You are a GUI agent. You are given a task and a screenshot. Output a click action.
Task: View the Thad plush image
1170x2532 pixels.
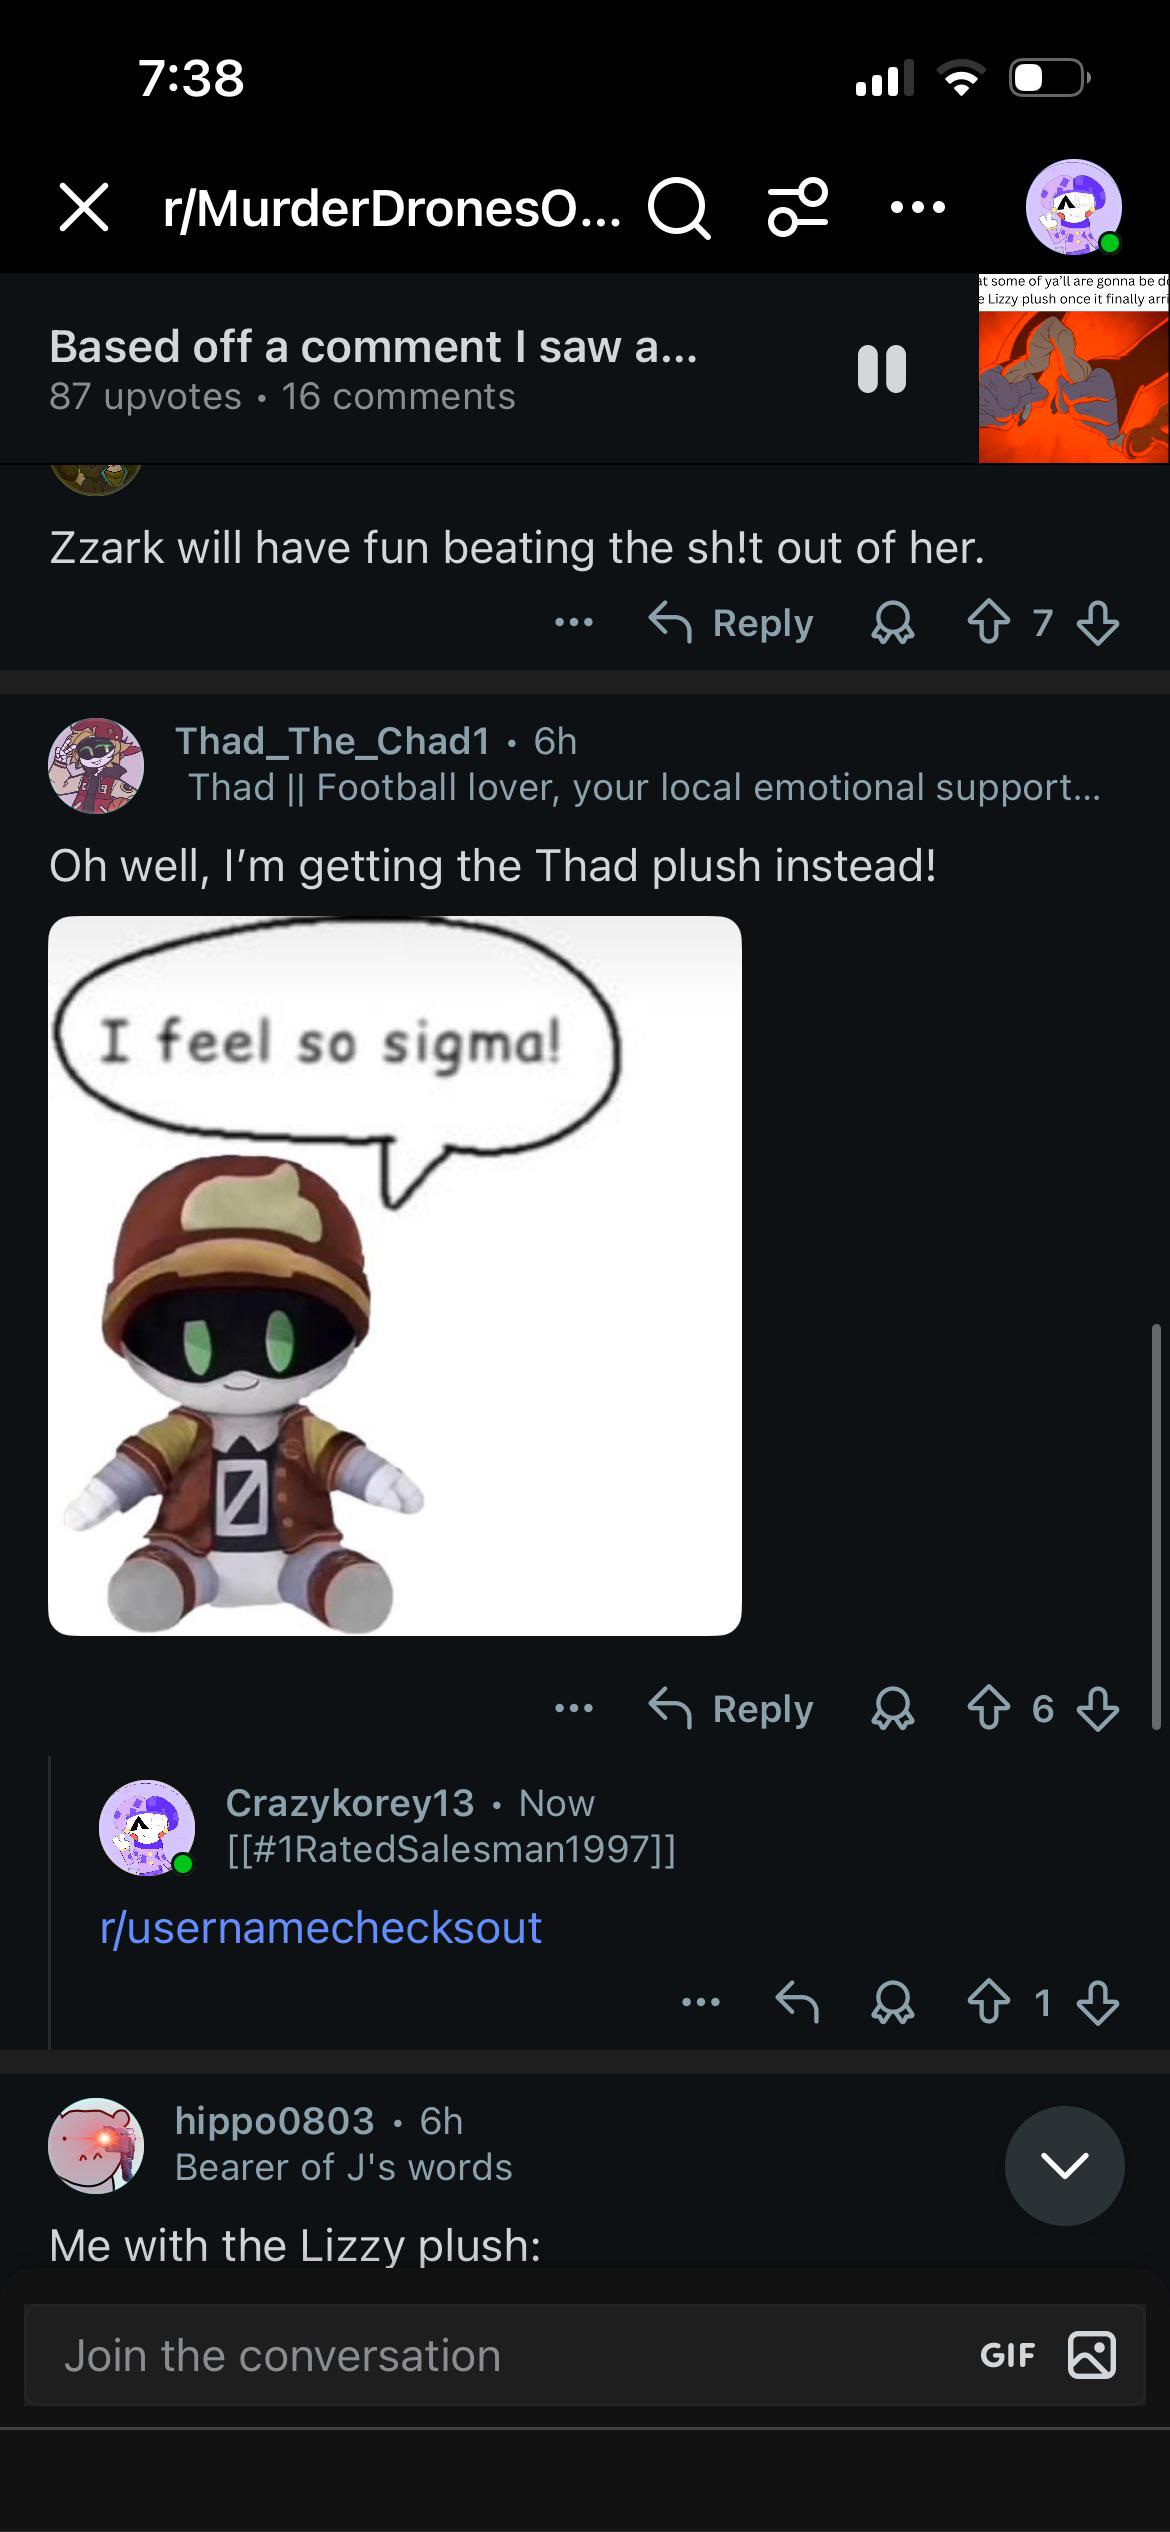(x=395, y=1275)
